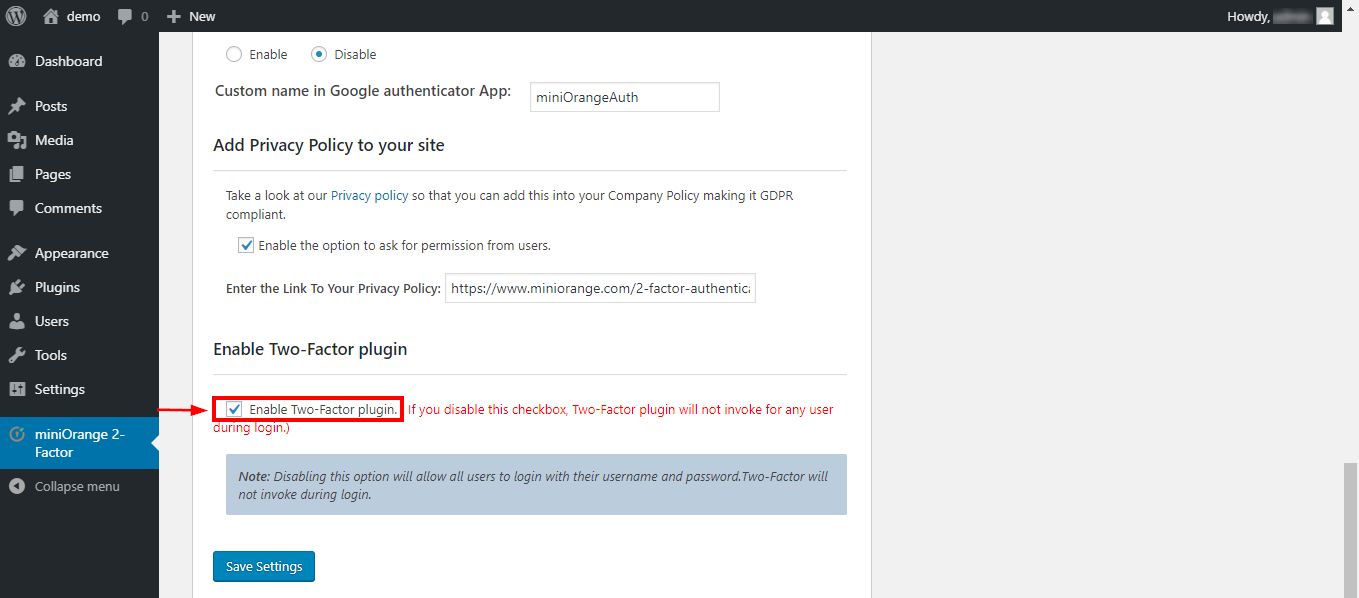The height and width of the screenshot is (598, 1359).
Task: Click the user avatar in admin bar
Action: coord(1325,16)
